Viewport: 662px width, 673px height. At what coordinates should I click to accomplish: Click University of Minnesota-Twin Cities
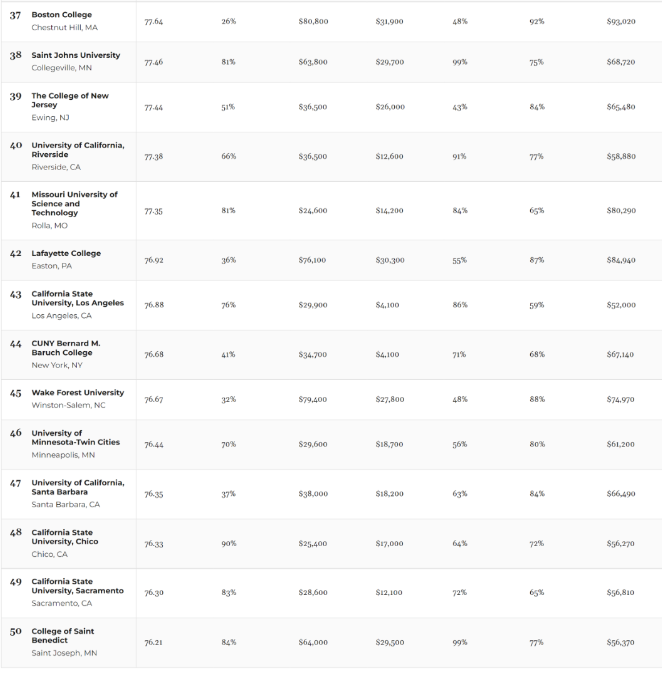[75, 437]
